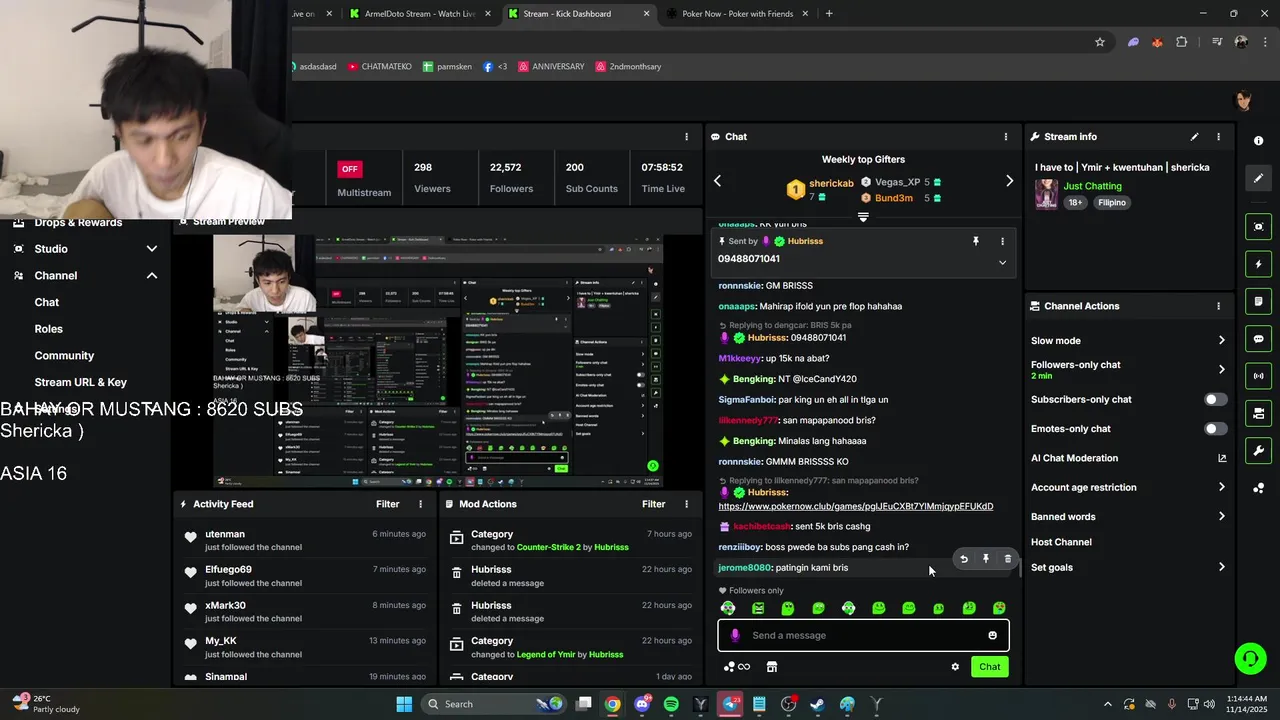The width and height of the screenshot is (1280, 720).
Task: Toggle the Activity Feed lightning icon in sidebar
Action: [1259, 264]
